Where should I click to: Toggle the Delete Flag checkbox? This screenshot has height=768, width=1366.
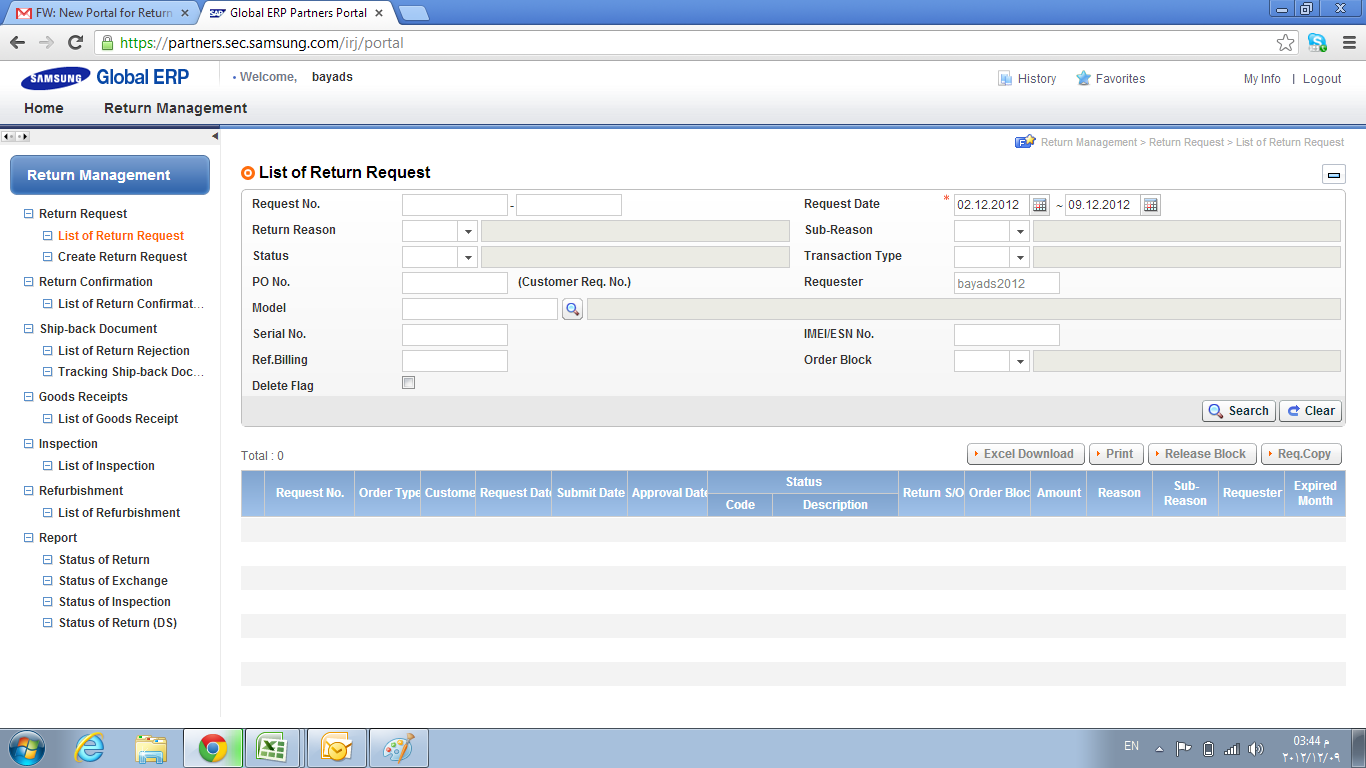408,383
